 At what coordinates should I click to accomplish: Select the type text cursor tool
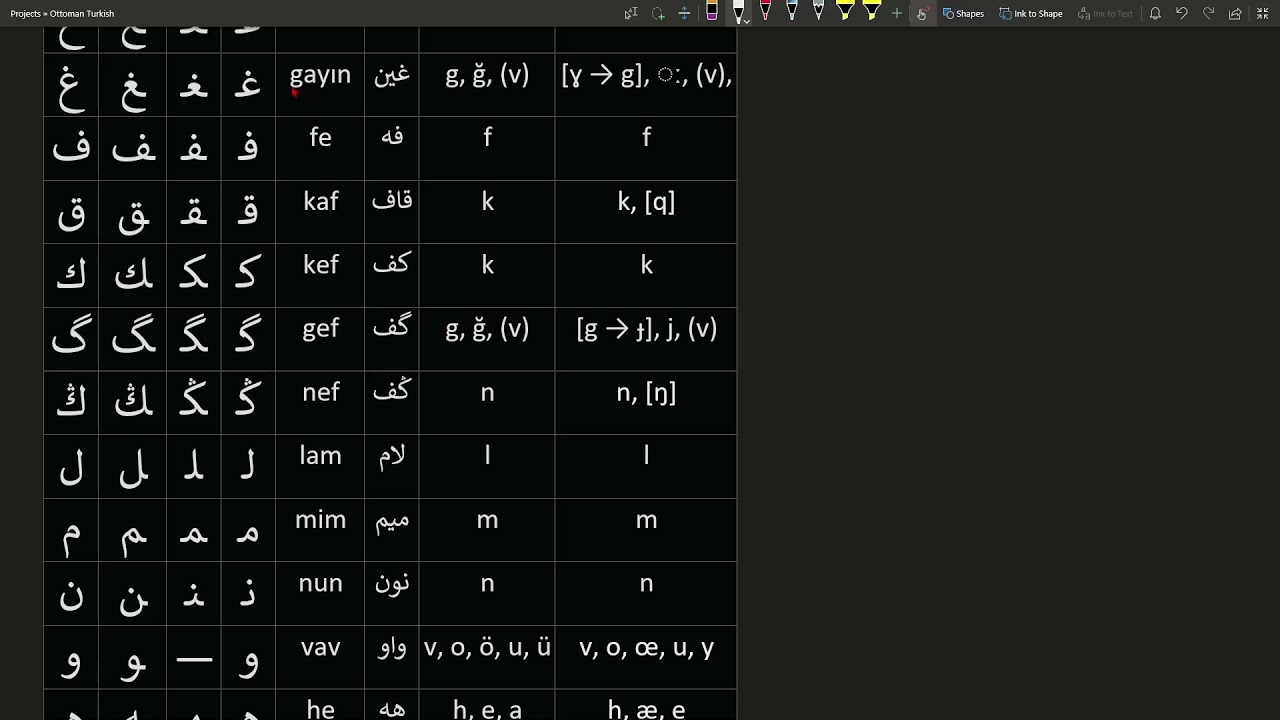pos(631,13)
